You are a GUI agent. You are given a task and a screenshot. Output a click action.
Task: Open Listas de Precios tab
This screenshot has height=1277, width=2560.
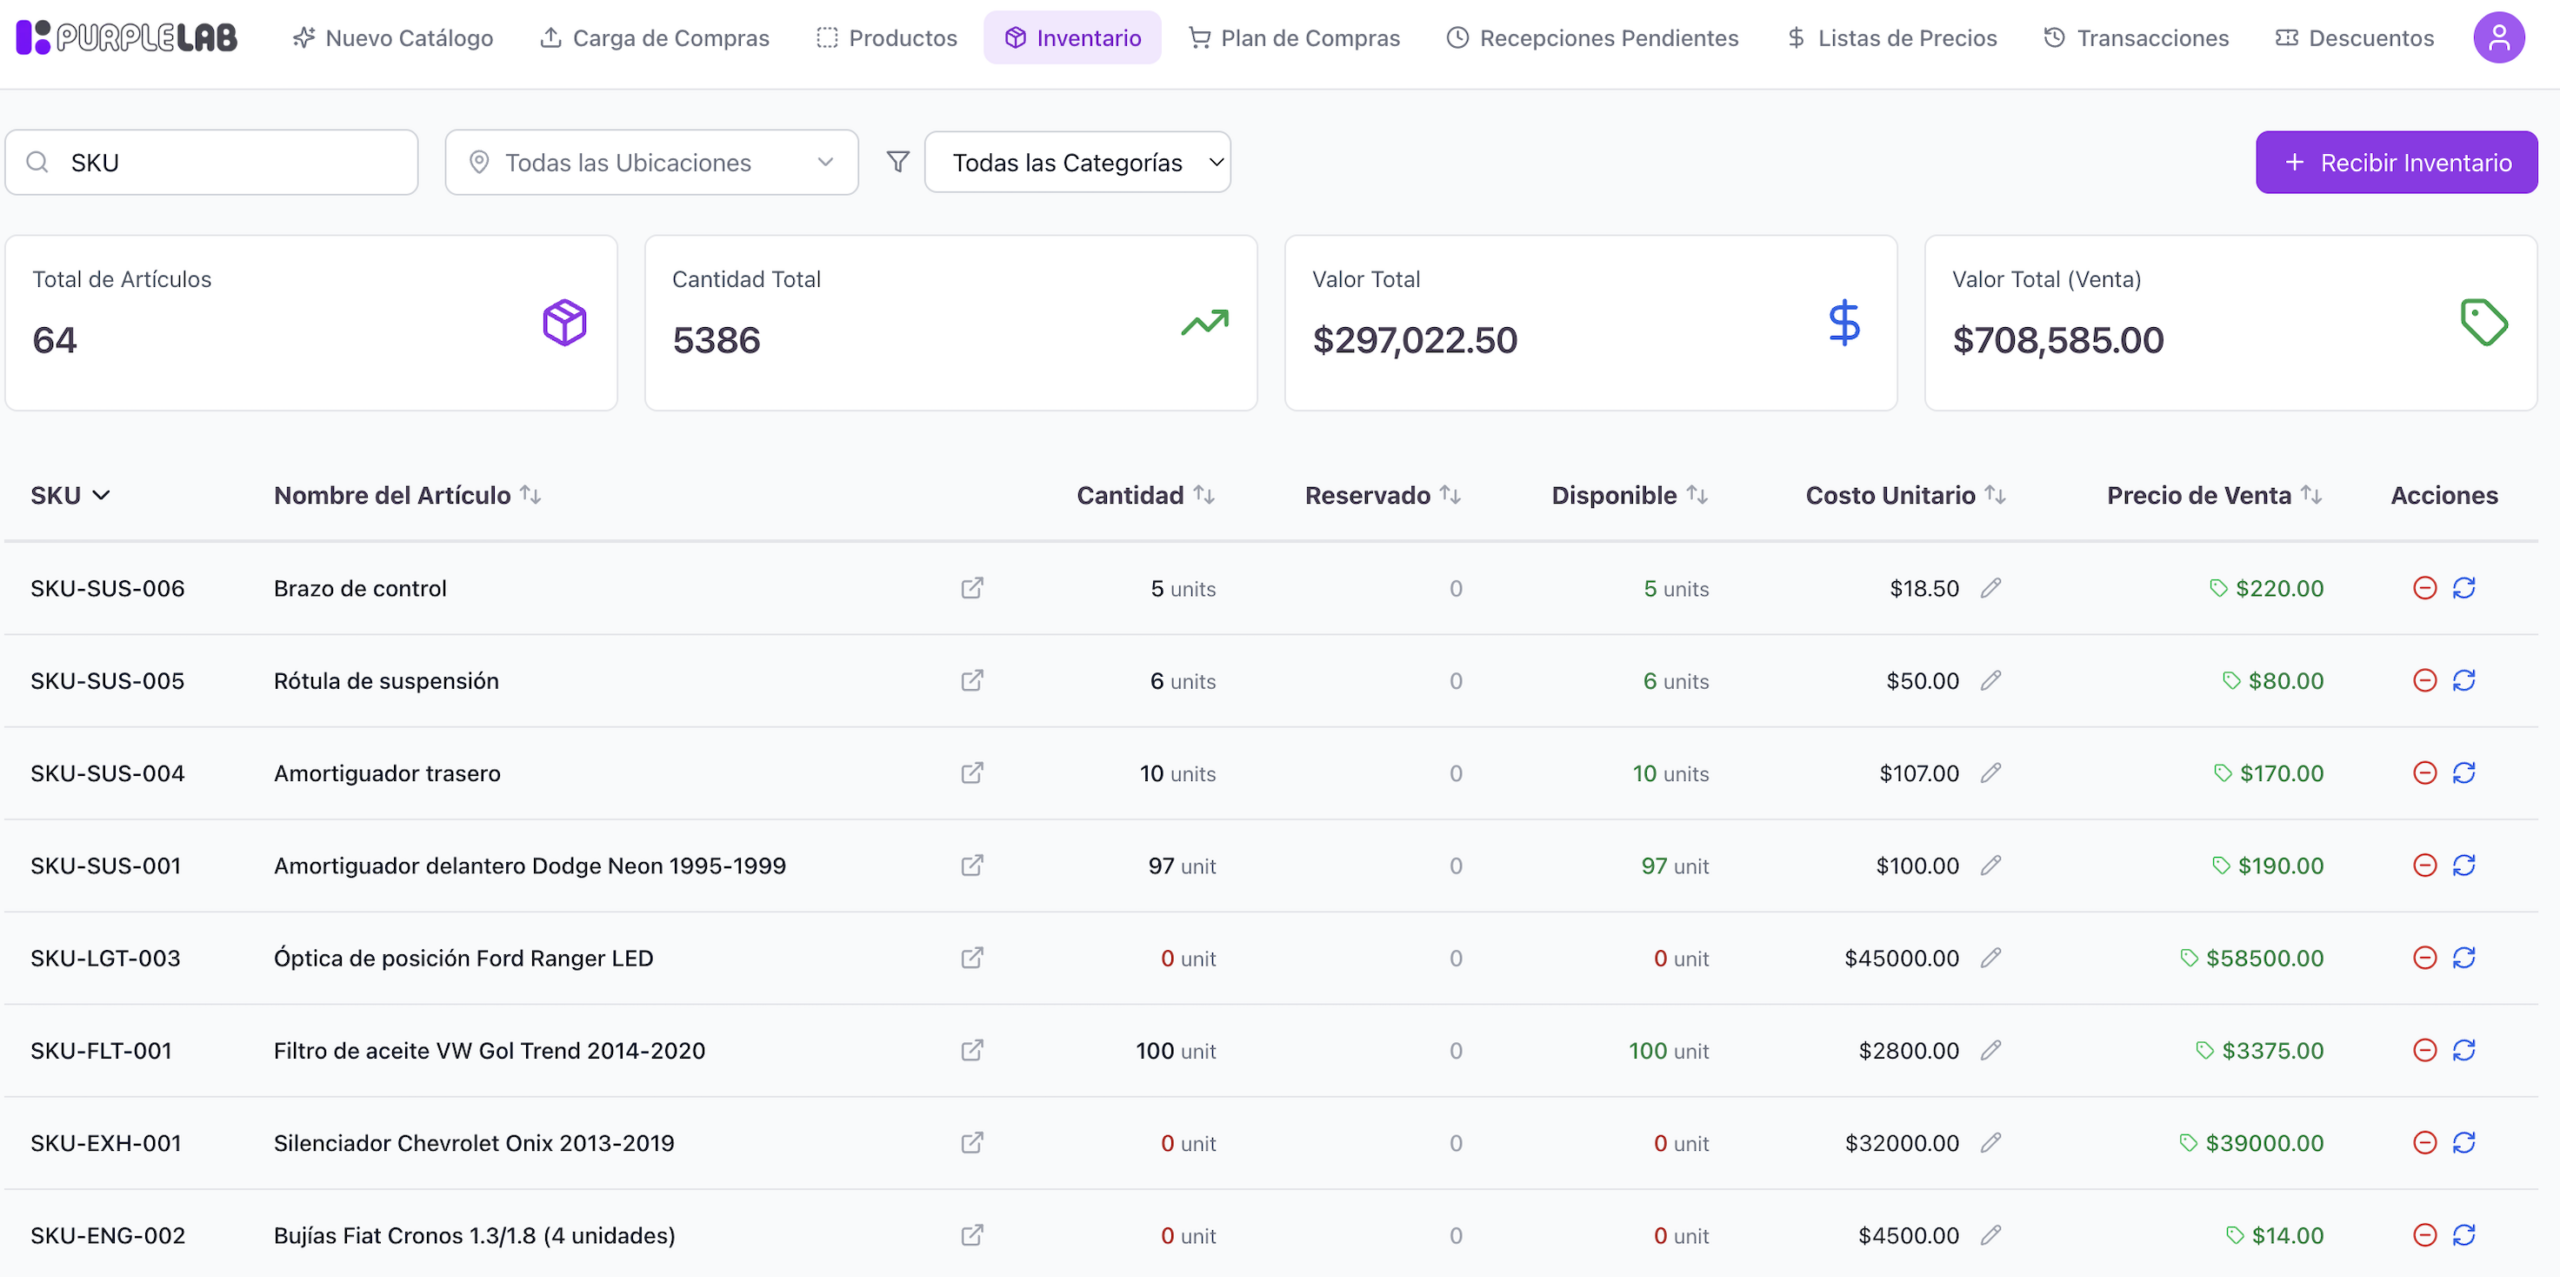click(1892, 38)
